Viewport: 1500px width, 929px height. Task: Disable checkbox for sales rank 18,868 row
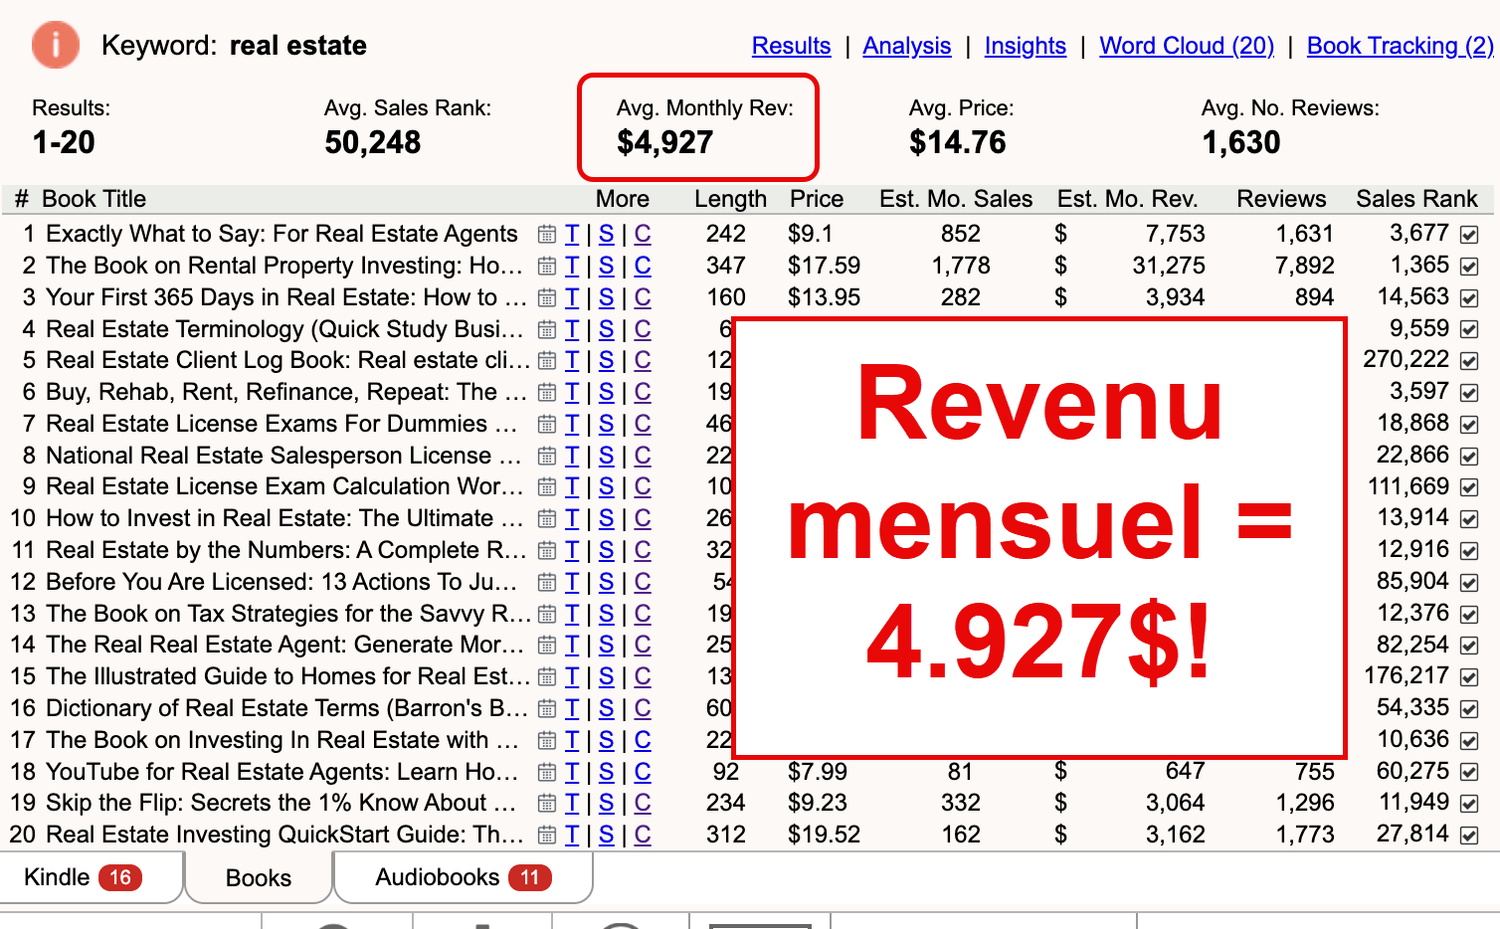(1469, 425)
